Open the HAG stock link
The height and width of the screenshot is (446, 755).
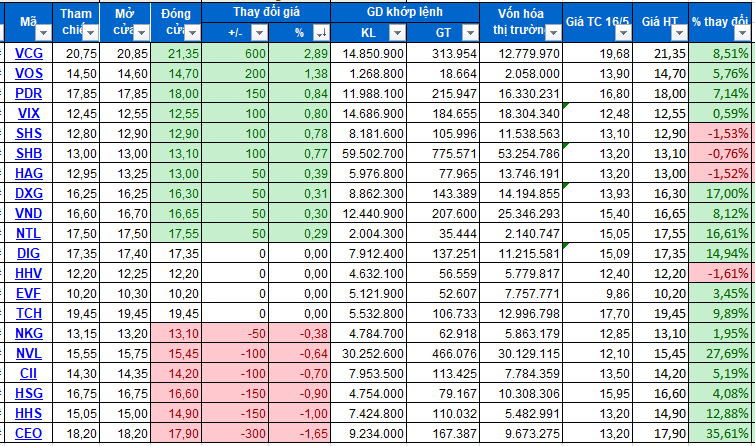pos(29,173)
